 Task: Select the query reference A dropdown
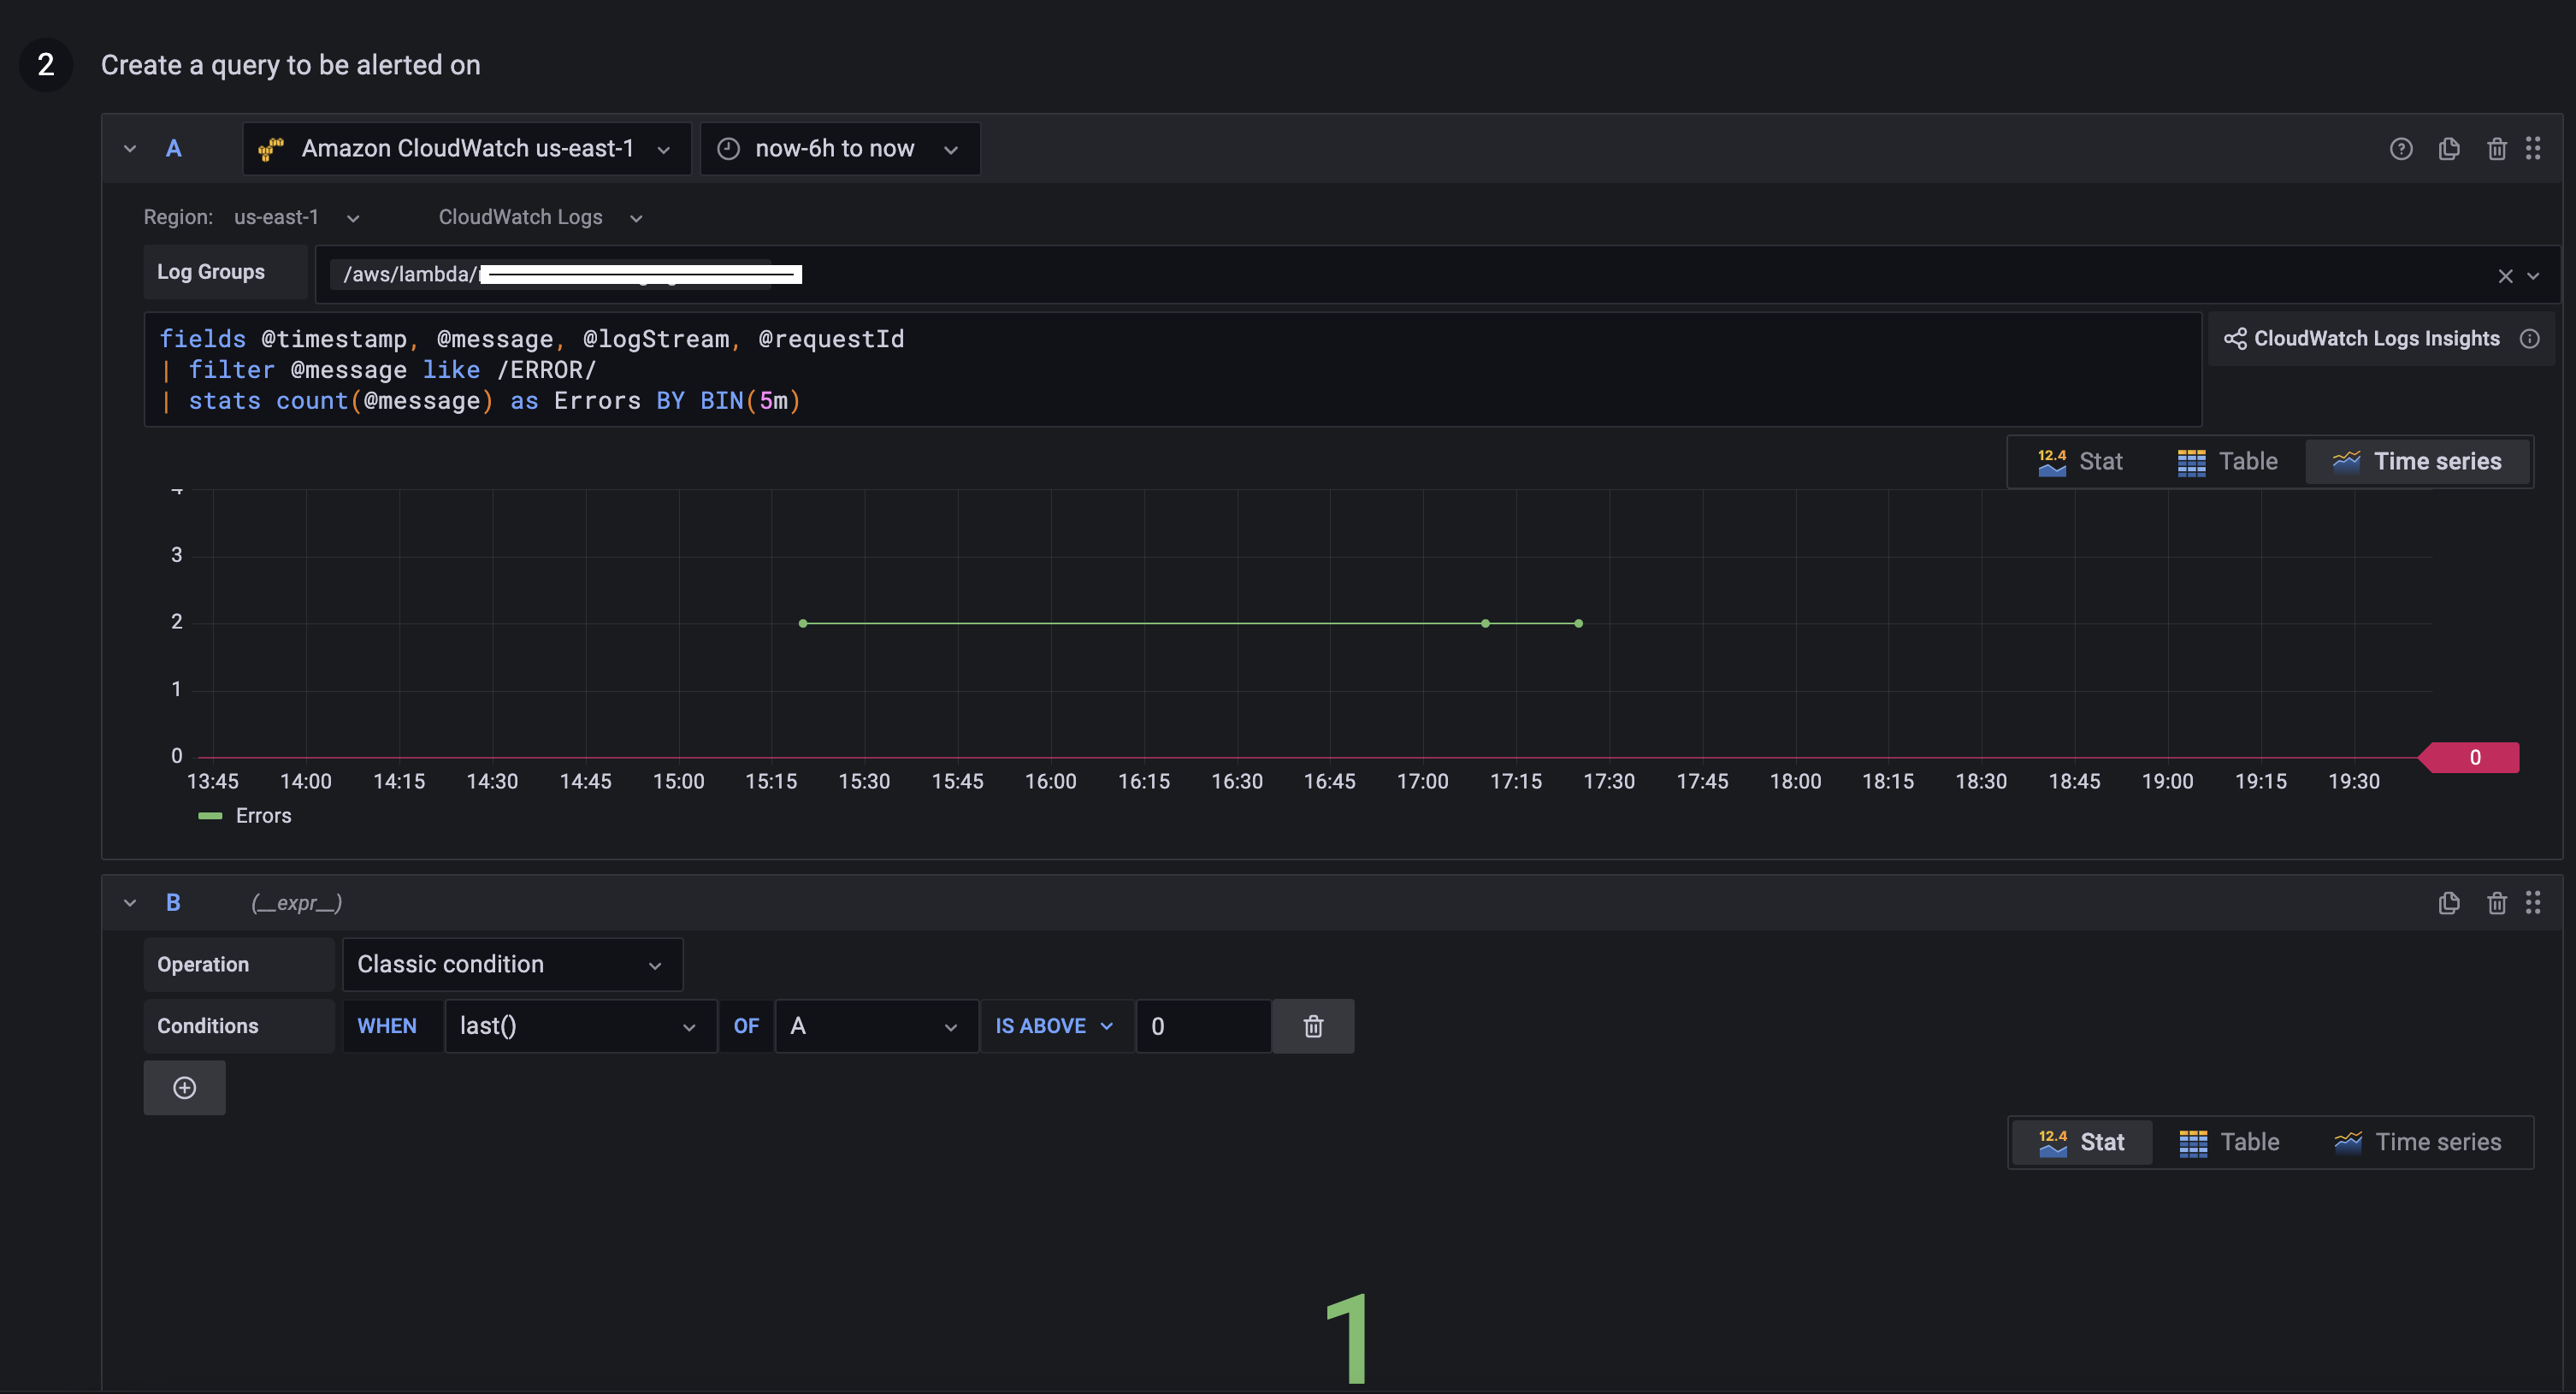pyautogui.click(x=876, y=1026)
